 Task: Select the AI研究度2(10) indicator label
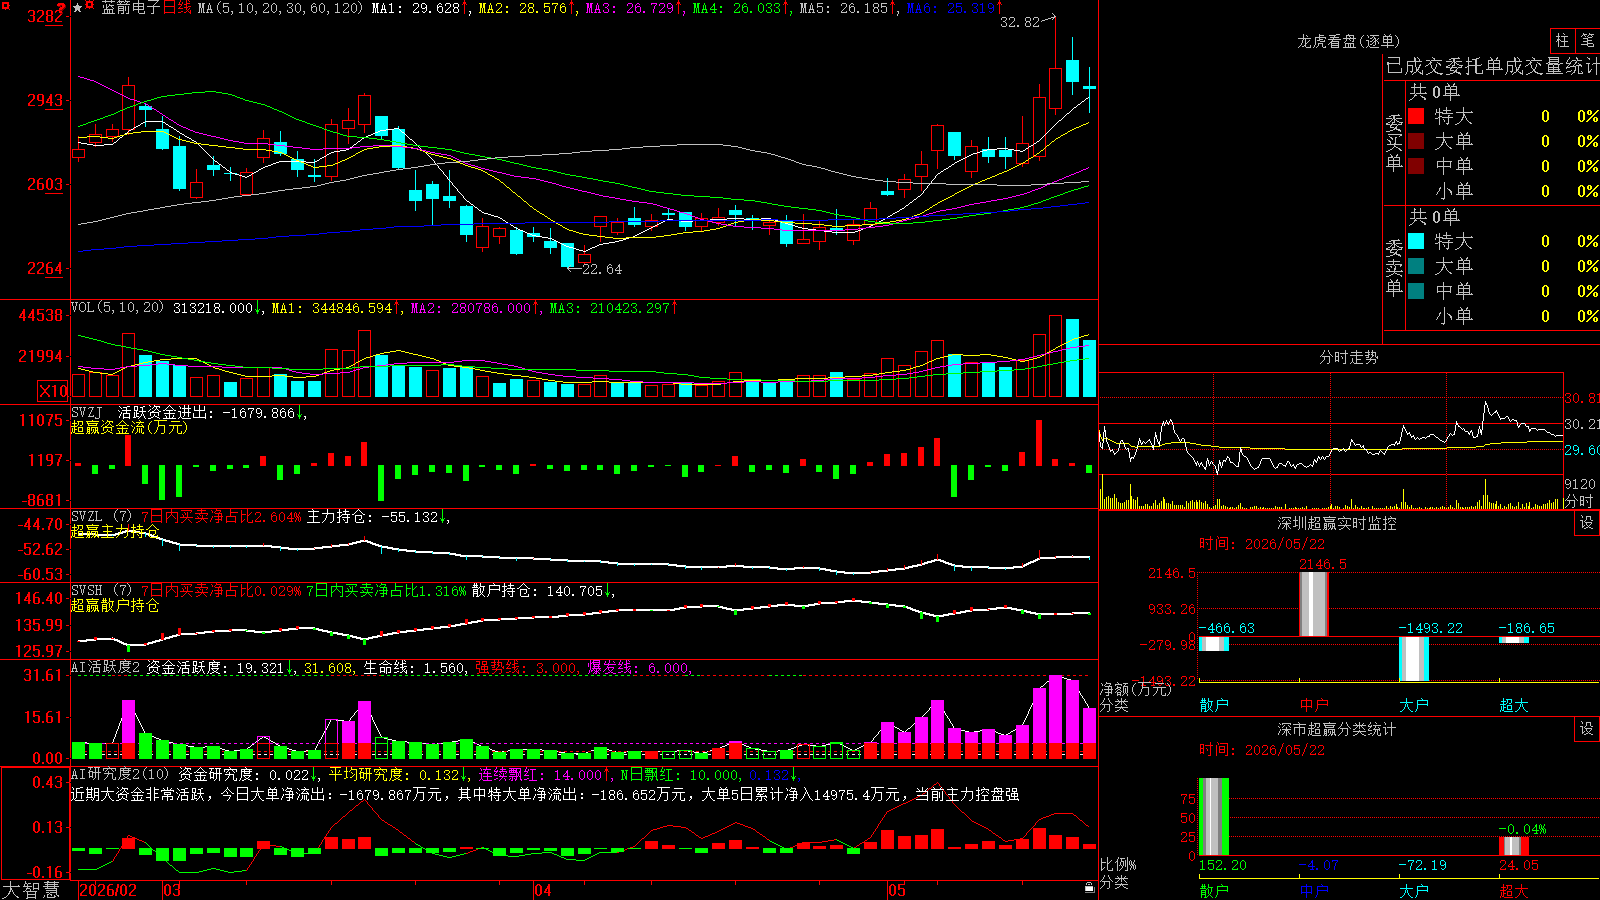coord(120,774)
